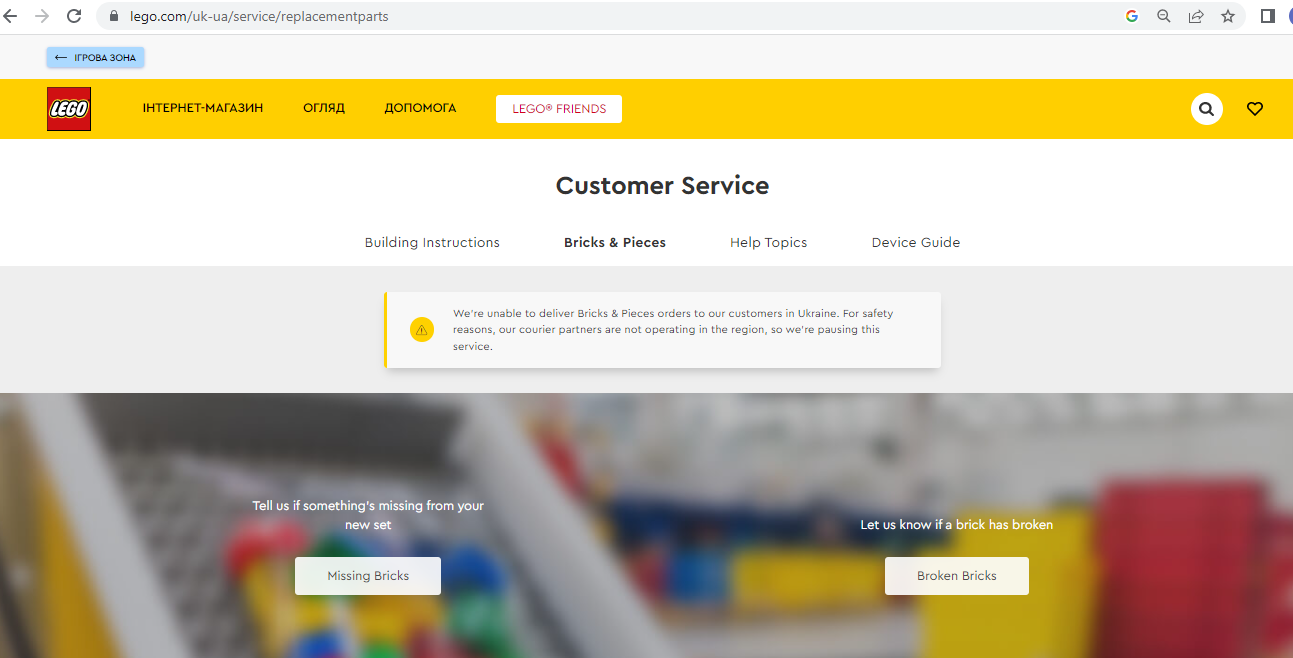
Task: Go back to ІГРОВА ЗОНА
Action: pos(96,58)
